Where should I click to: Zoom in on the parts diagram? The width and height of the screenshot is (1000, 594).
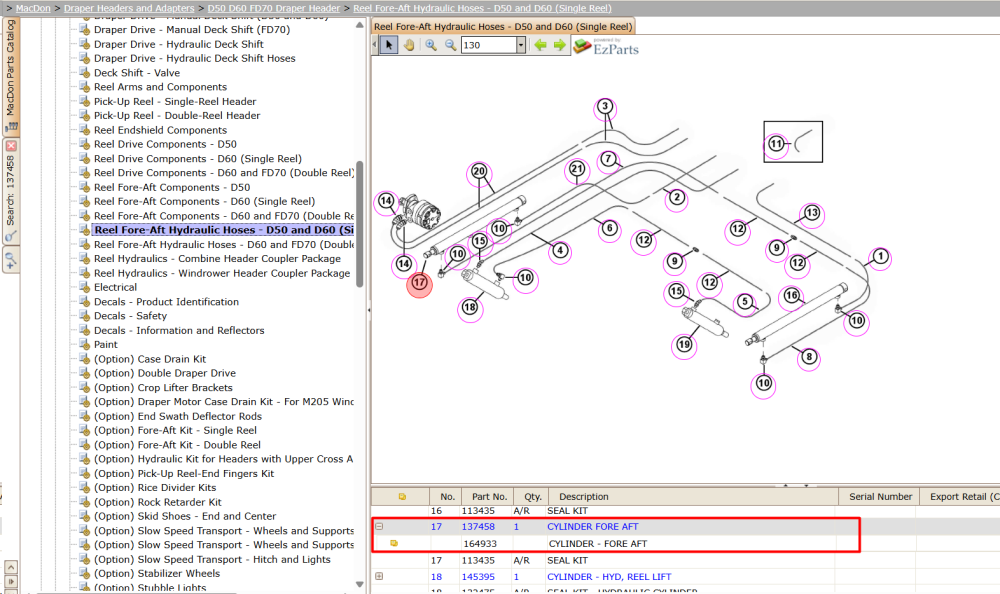coord(431,45)
